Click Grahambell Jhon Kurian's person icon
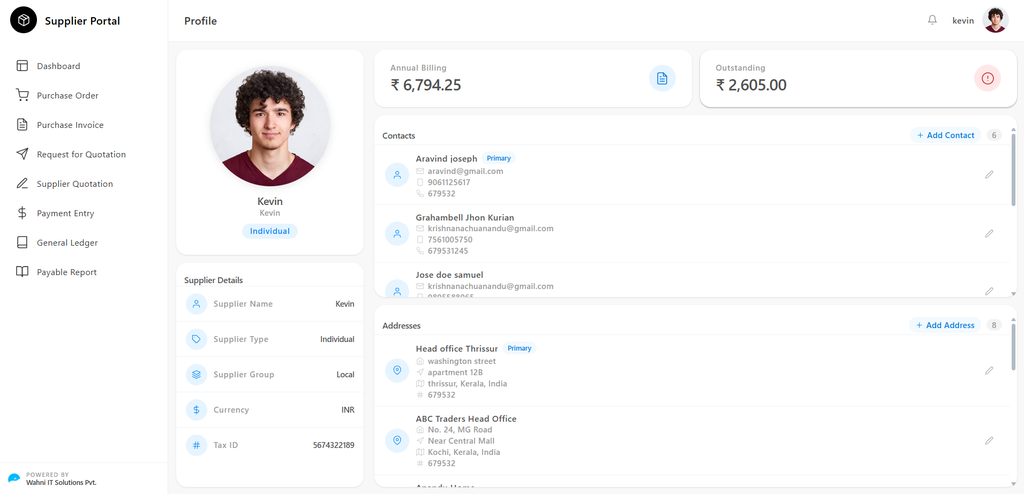This screenshot has height=494, width=1024. pyautogui.click(x=397, y=234)
